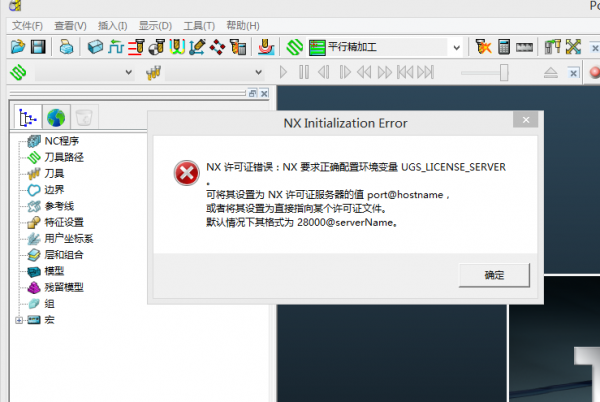
Task: Click the simulation speed slider handle
Action: click(x=504, y=72)
